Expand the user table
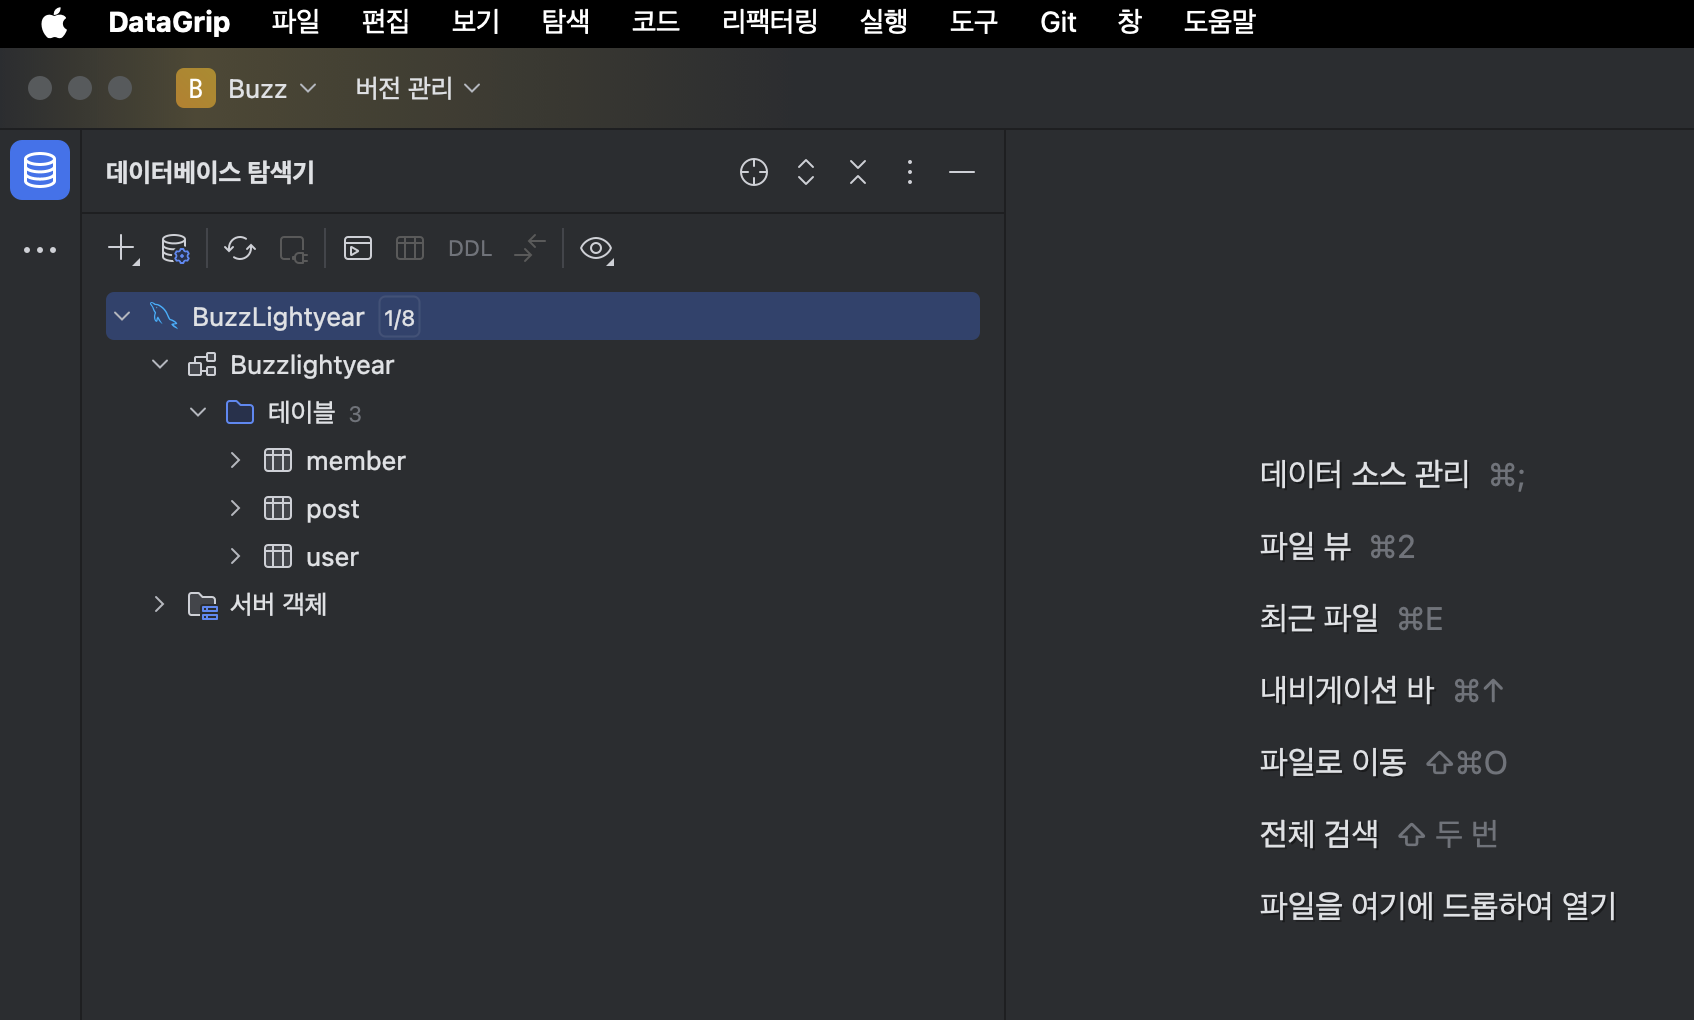The image size is (1694, 1020). [236, 556]
